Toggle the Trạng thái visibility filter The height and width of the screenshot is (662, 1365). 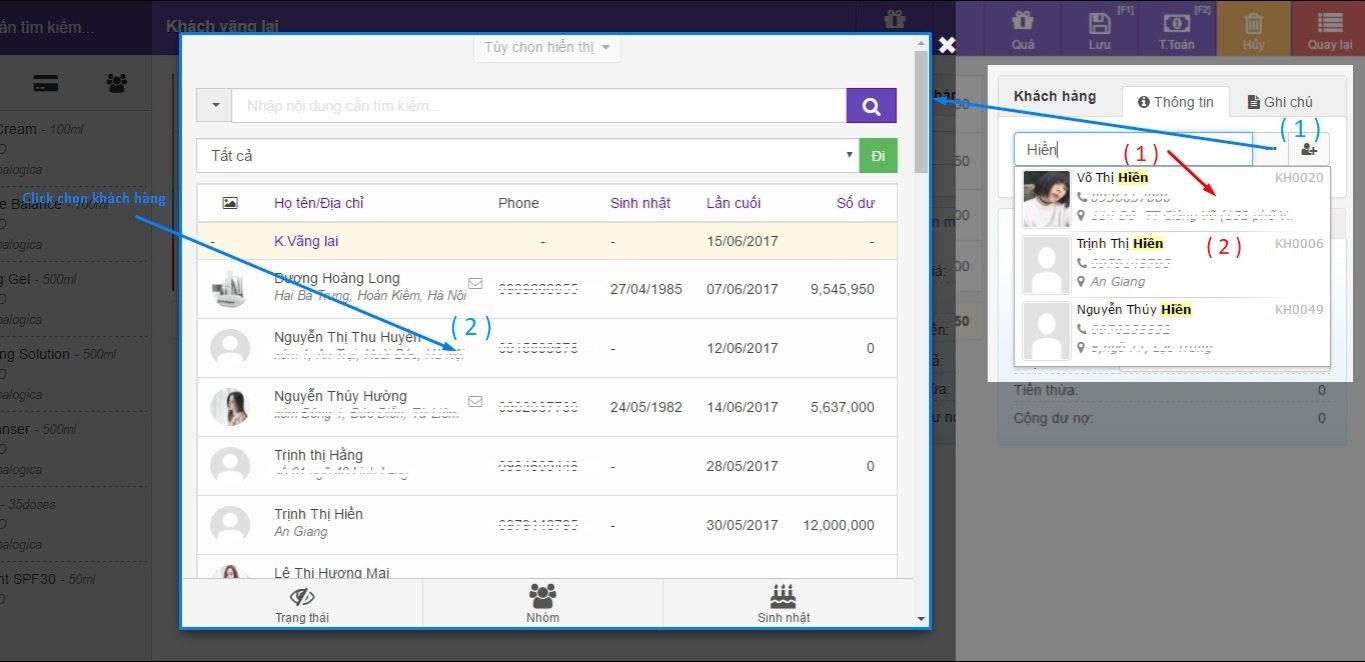click(302, 604)
